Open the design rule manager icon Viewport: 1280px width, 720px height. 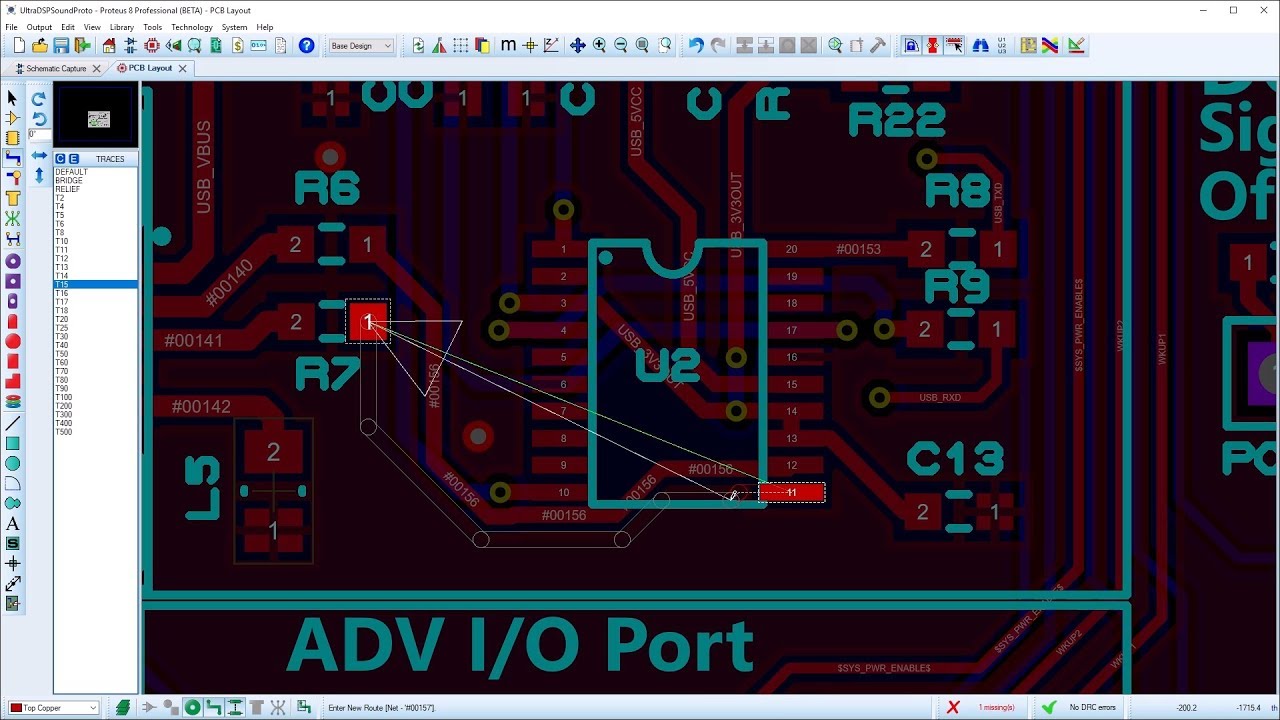(1028, 46)
